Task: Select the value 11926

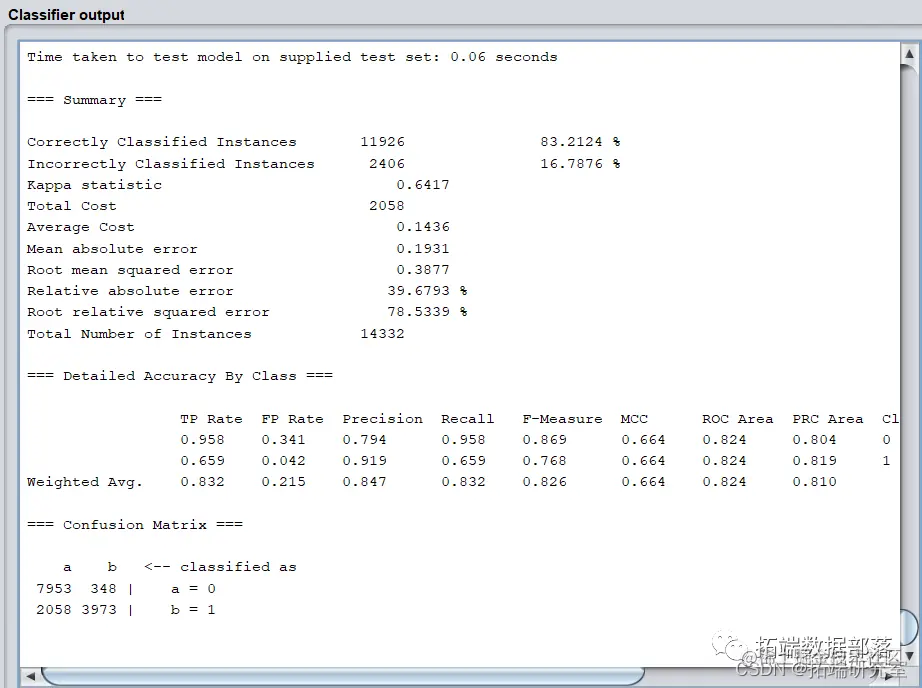Action: [x=382, y=142]
